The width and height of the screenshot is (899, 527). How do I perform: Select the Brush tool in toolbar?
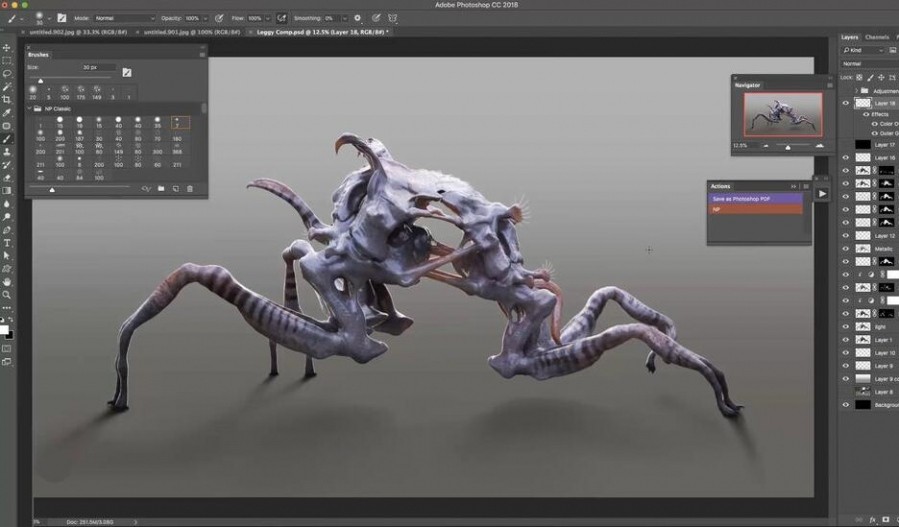point(7,139)
